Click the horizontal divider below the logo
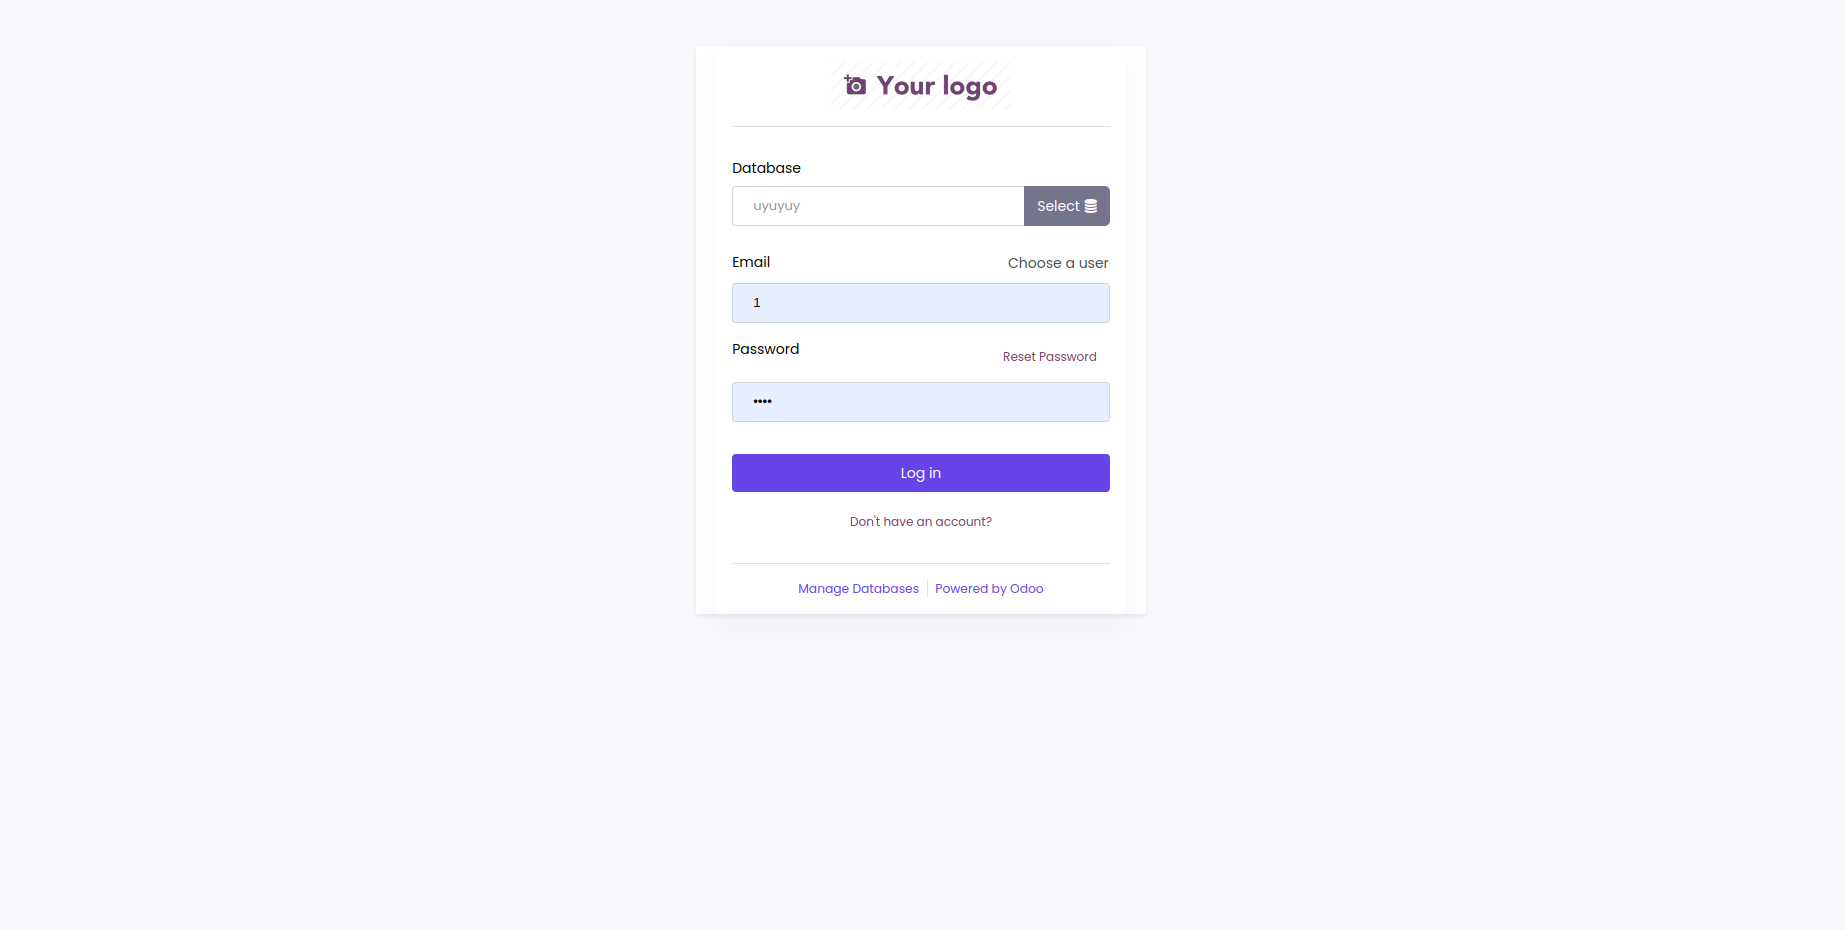Viewport: 1845px width, 930px height. coord(920,127)
